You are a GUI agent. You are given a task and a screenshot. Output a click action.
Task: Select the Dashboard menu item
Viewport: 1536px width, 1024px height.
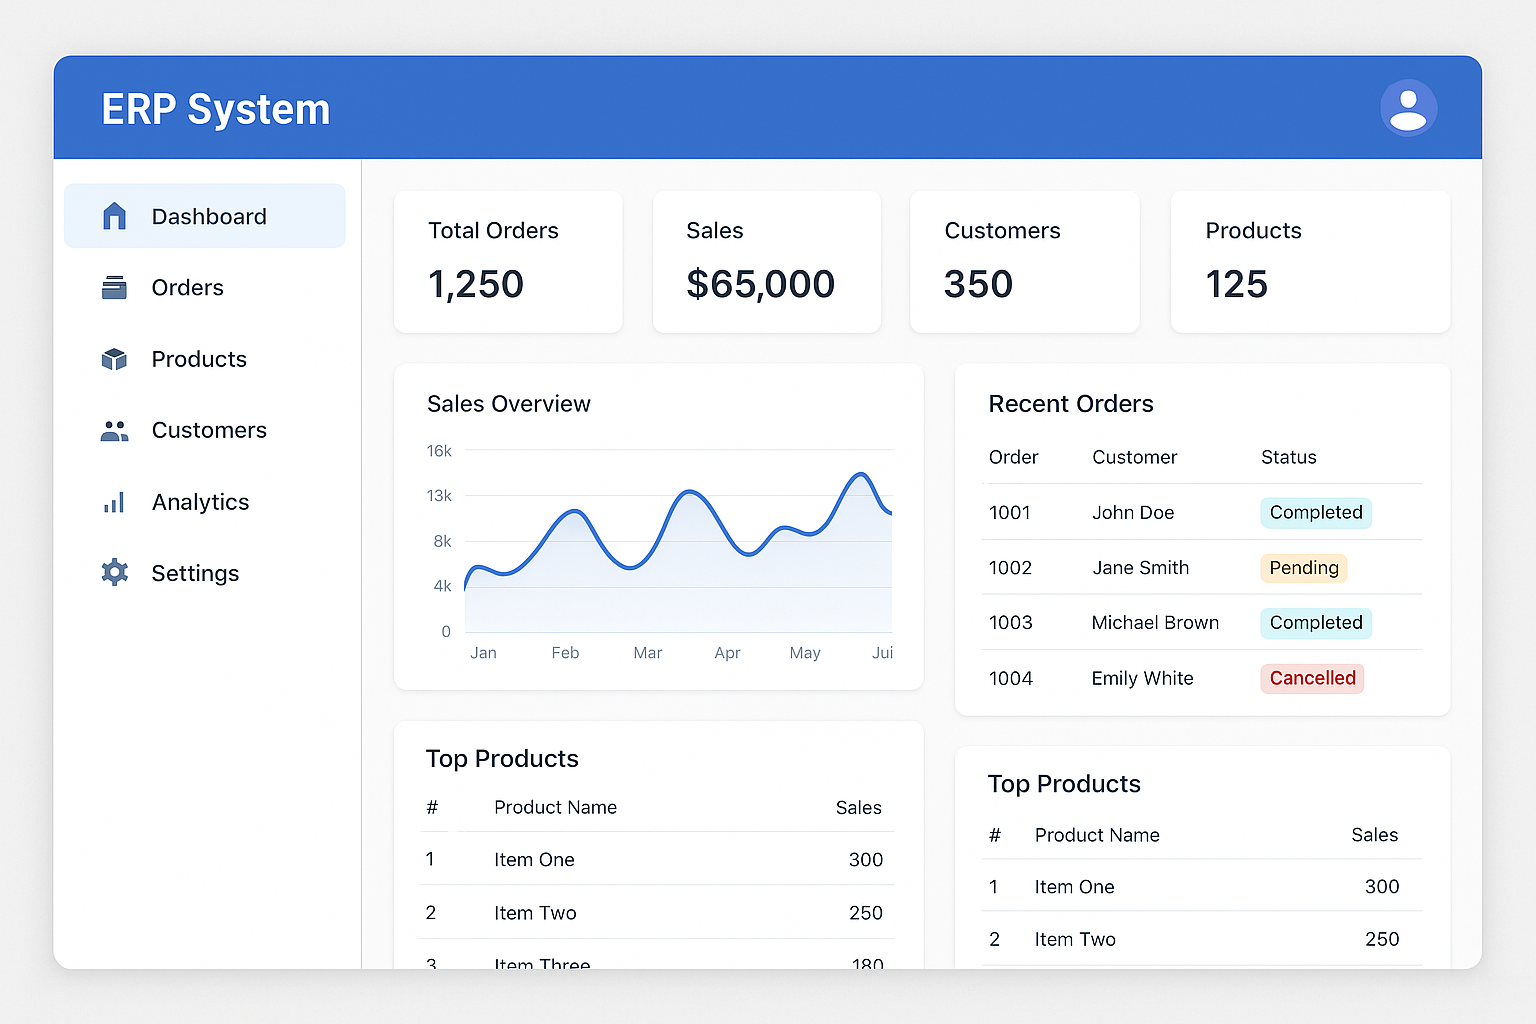pyautogui.click(x=204, y=215)
